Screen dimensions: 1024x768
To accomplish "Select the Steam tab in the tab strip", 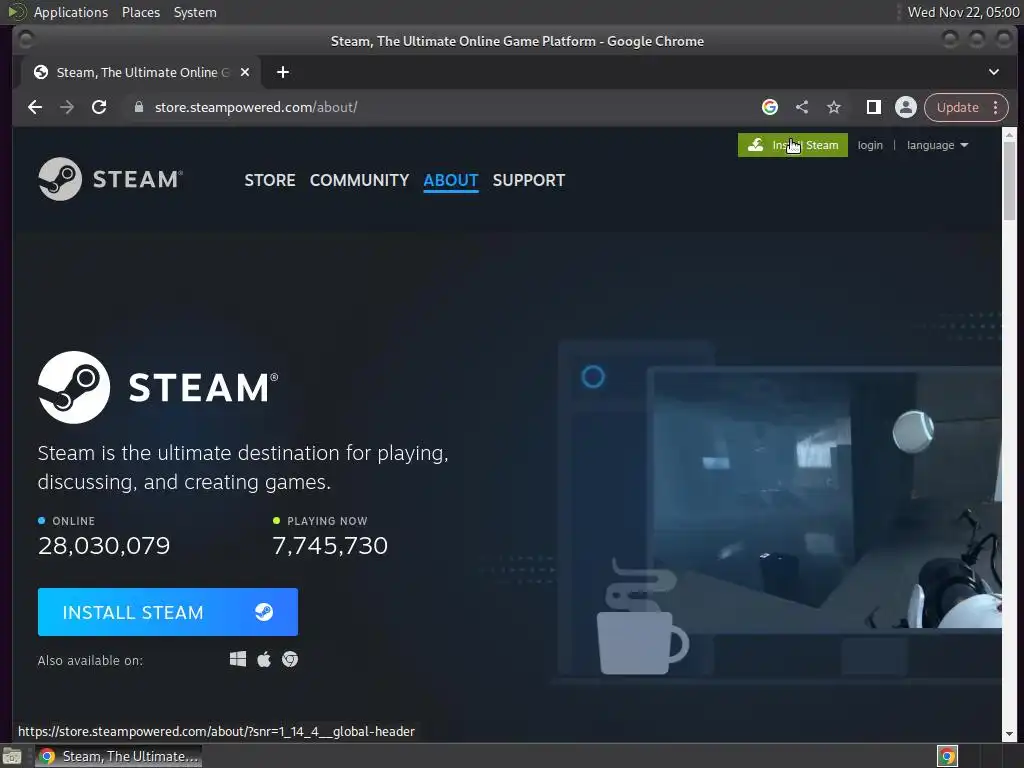I will point(142,72).
